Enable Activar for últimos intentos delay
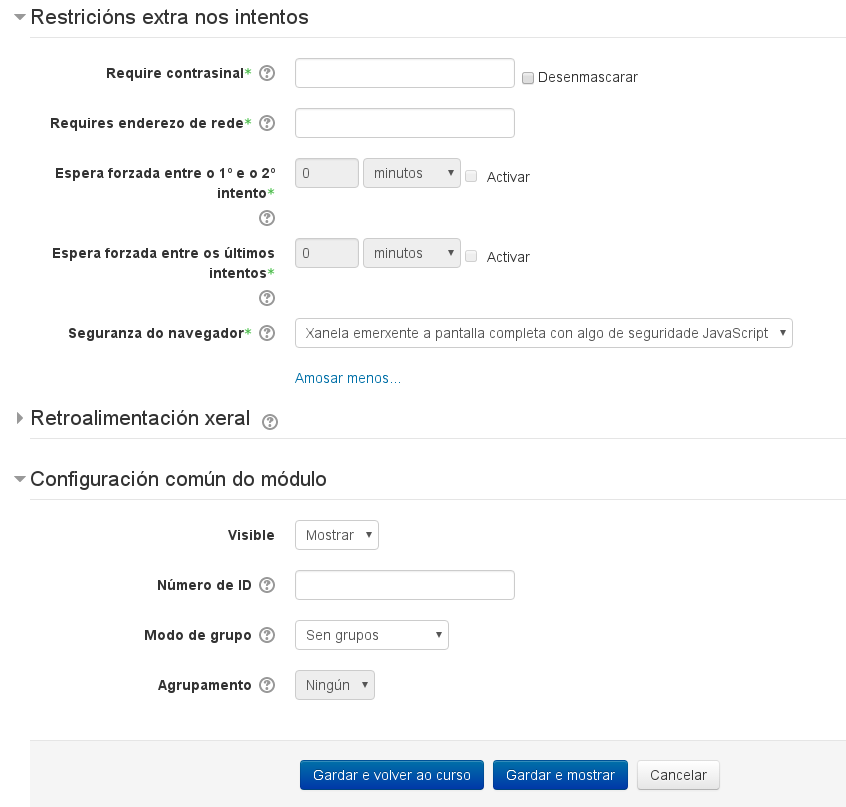Image resolution: width=846 pixels, height=807 pixels. tap(471, 255)
